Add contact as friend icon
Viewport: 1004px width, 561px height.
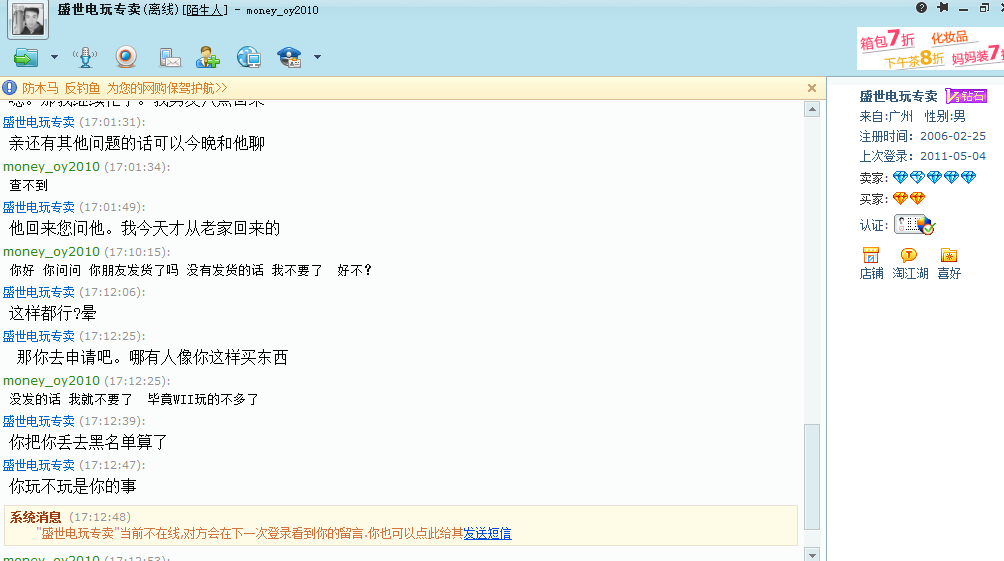pos(207,57)
